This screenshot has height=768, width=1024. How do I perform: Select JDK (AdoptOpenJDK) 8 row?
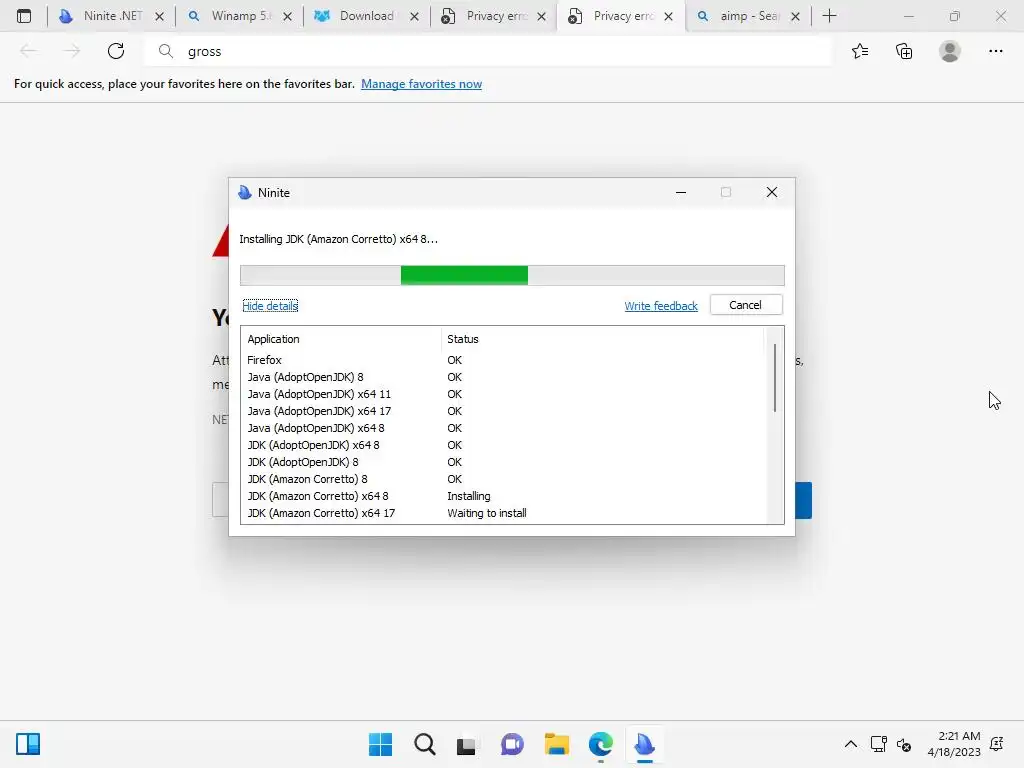(x=503, y=462)
